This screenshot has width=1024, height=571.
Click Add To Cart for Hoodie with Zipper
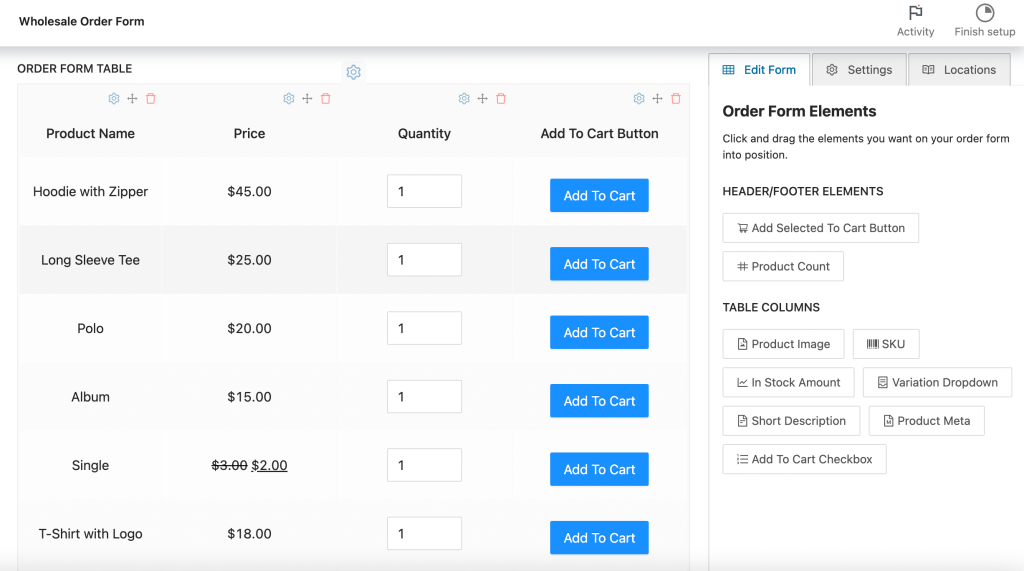599,196
